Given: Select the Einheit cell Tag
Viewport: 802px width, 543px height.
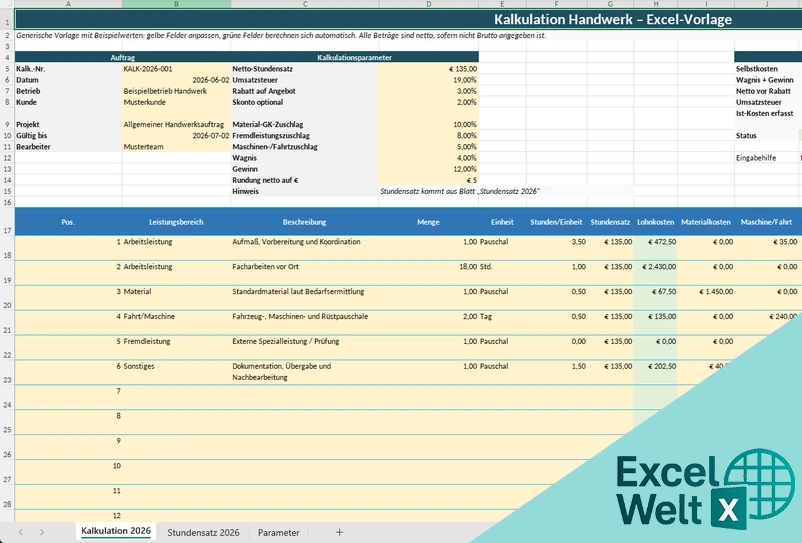Looking at the screenshot, I should [x=502, y=323].
